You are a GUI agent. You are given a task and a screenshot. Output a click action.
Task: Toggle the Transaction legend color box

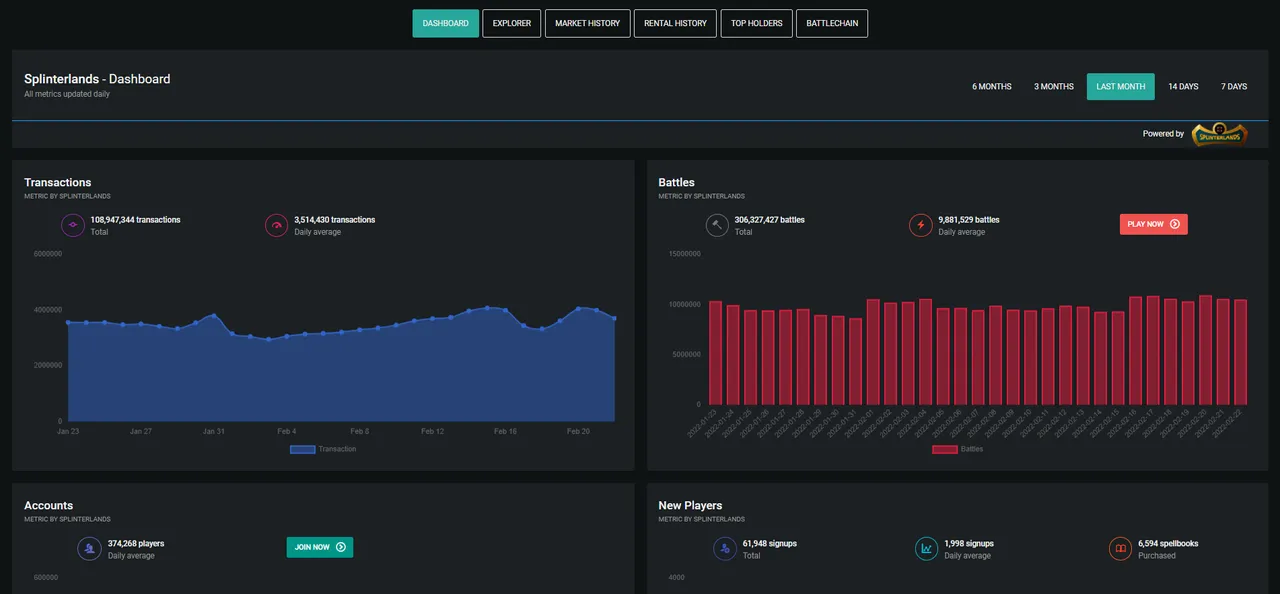tap(303, 449)
